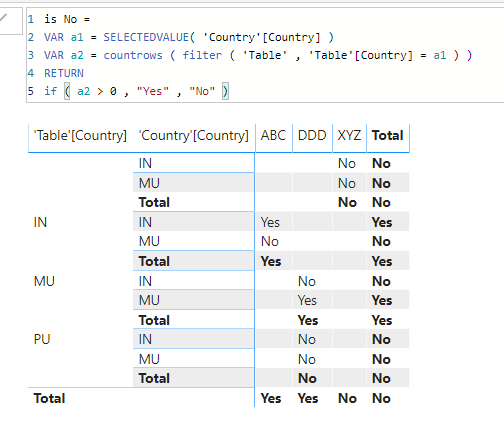Click the ABC column header
The image size is (504, 427).
[273, 136]
